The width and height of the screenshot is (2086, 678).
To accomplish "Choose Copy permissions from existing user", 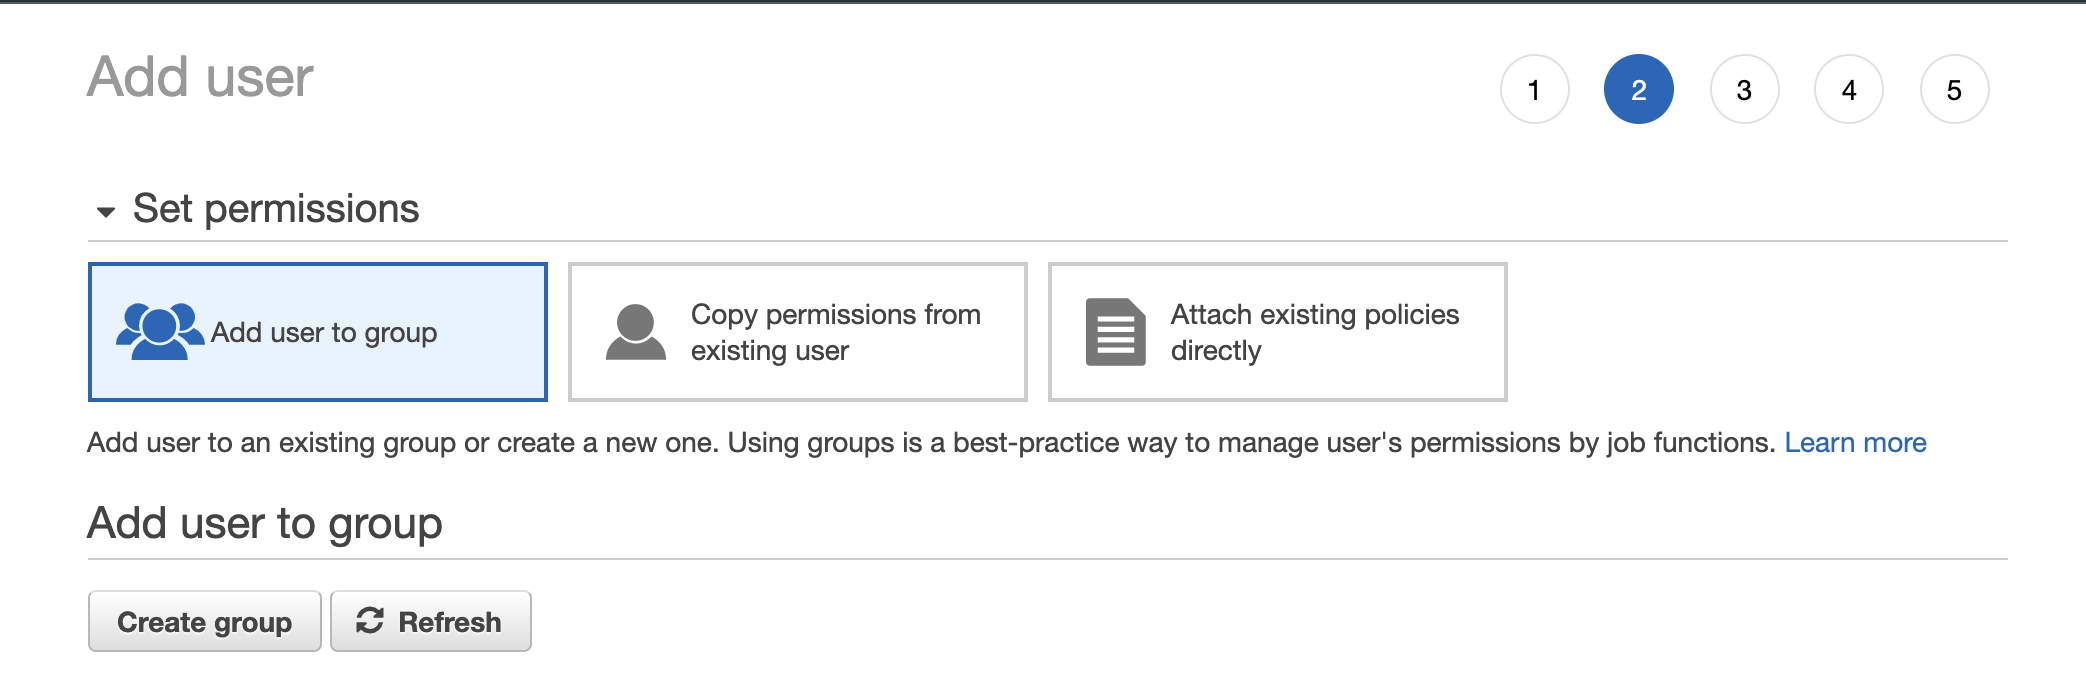I will click(835, 332).
